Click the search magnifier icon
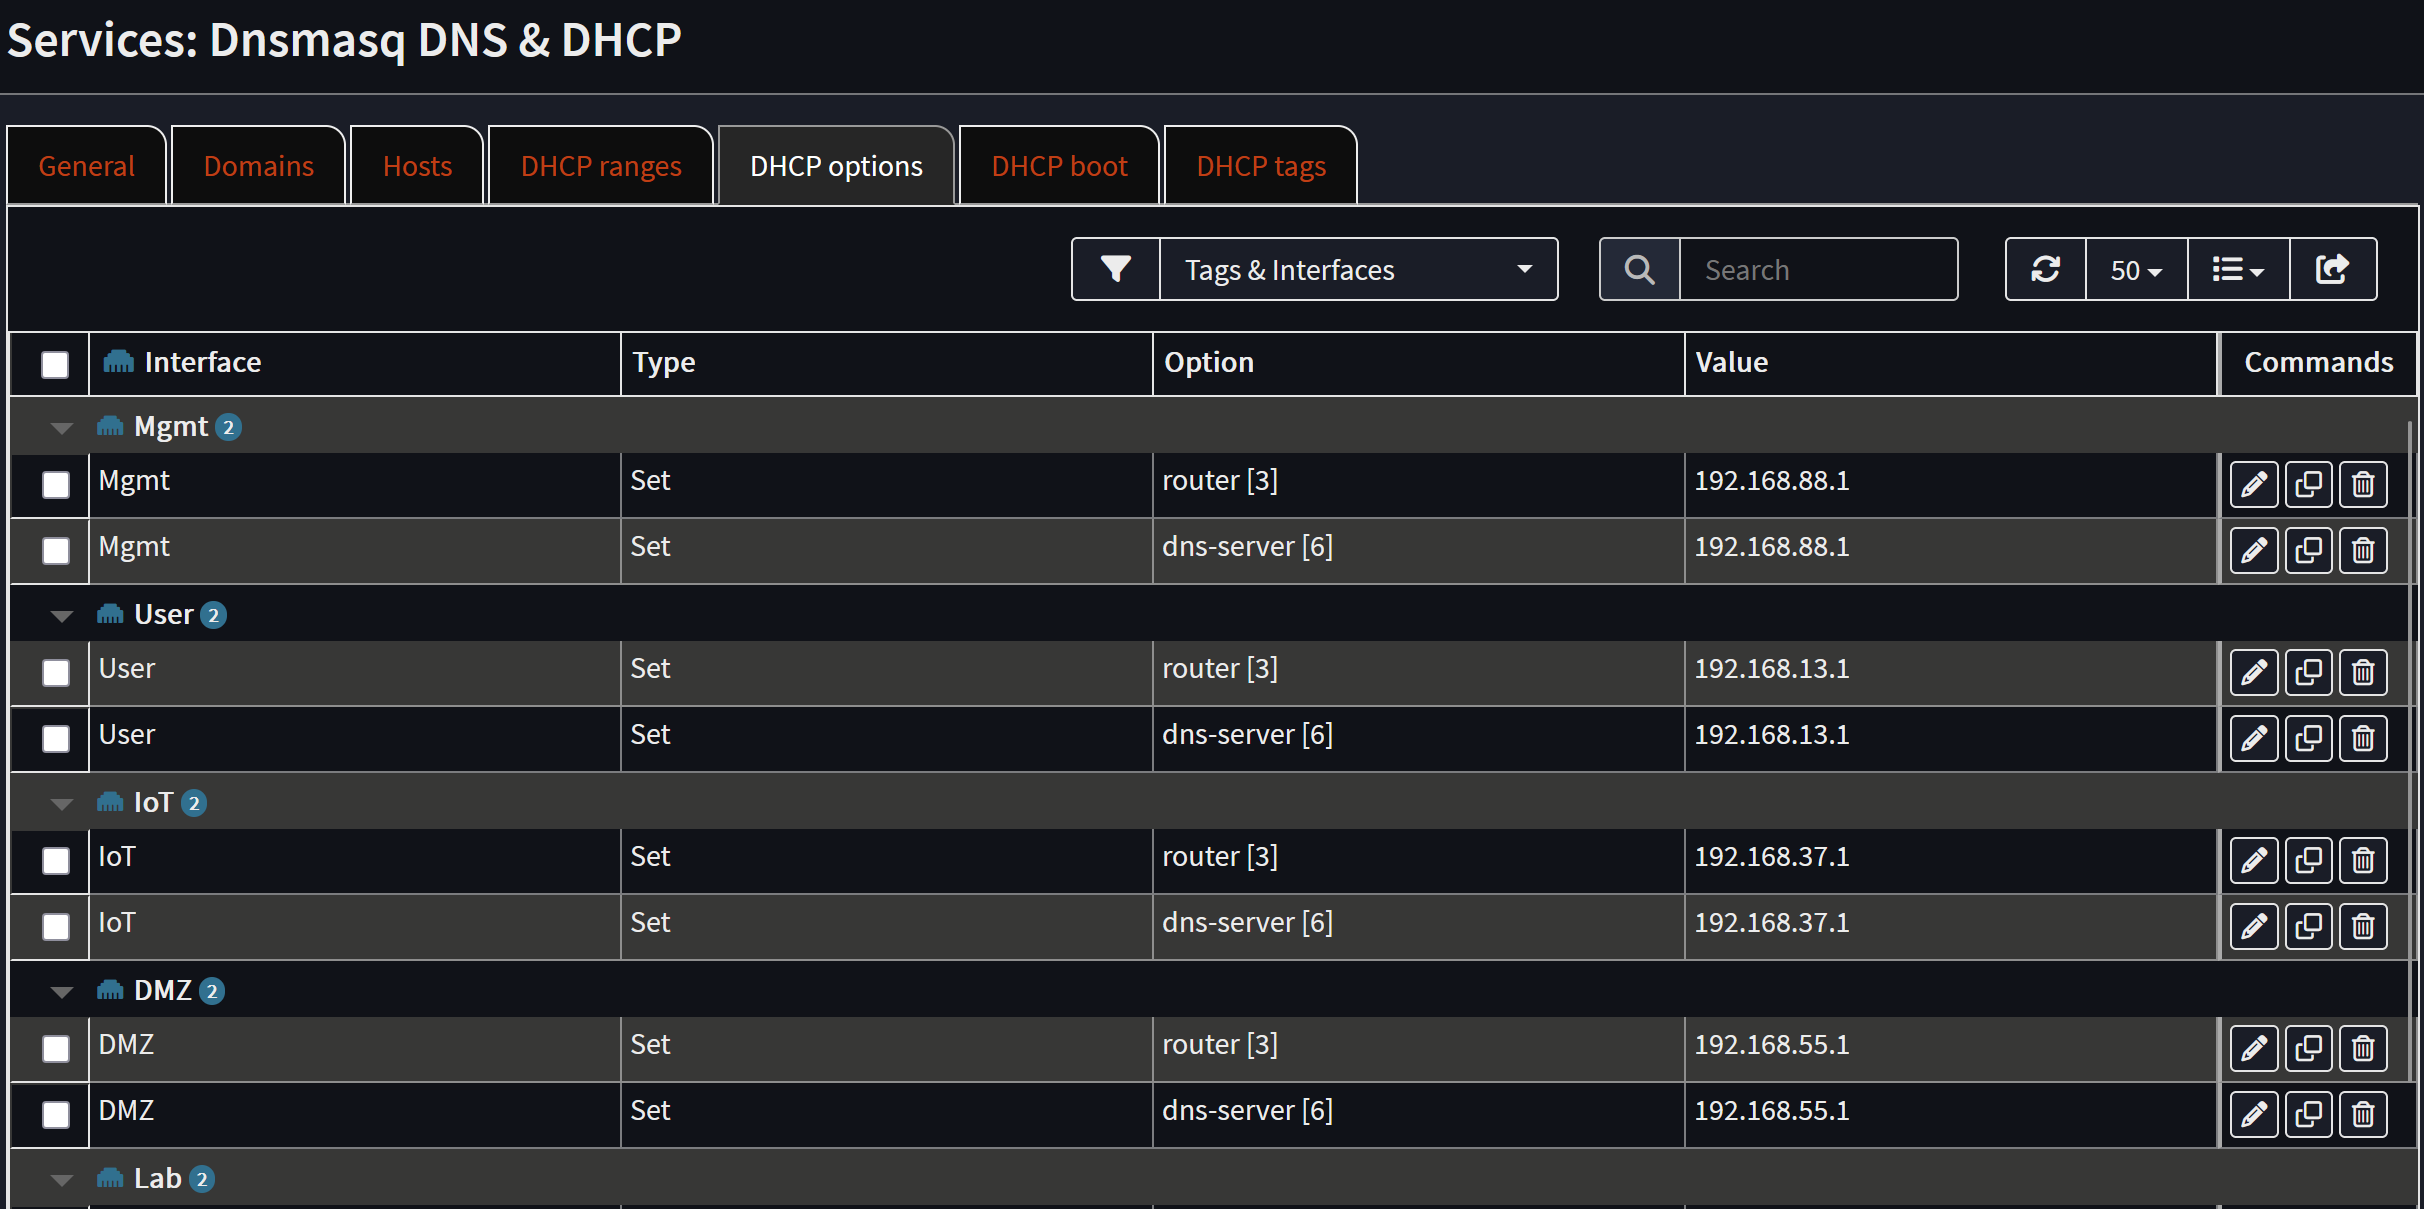This screenshot has height=1209, width=2424. click(1639, 269)
